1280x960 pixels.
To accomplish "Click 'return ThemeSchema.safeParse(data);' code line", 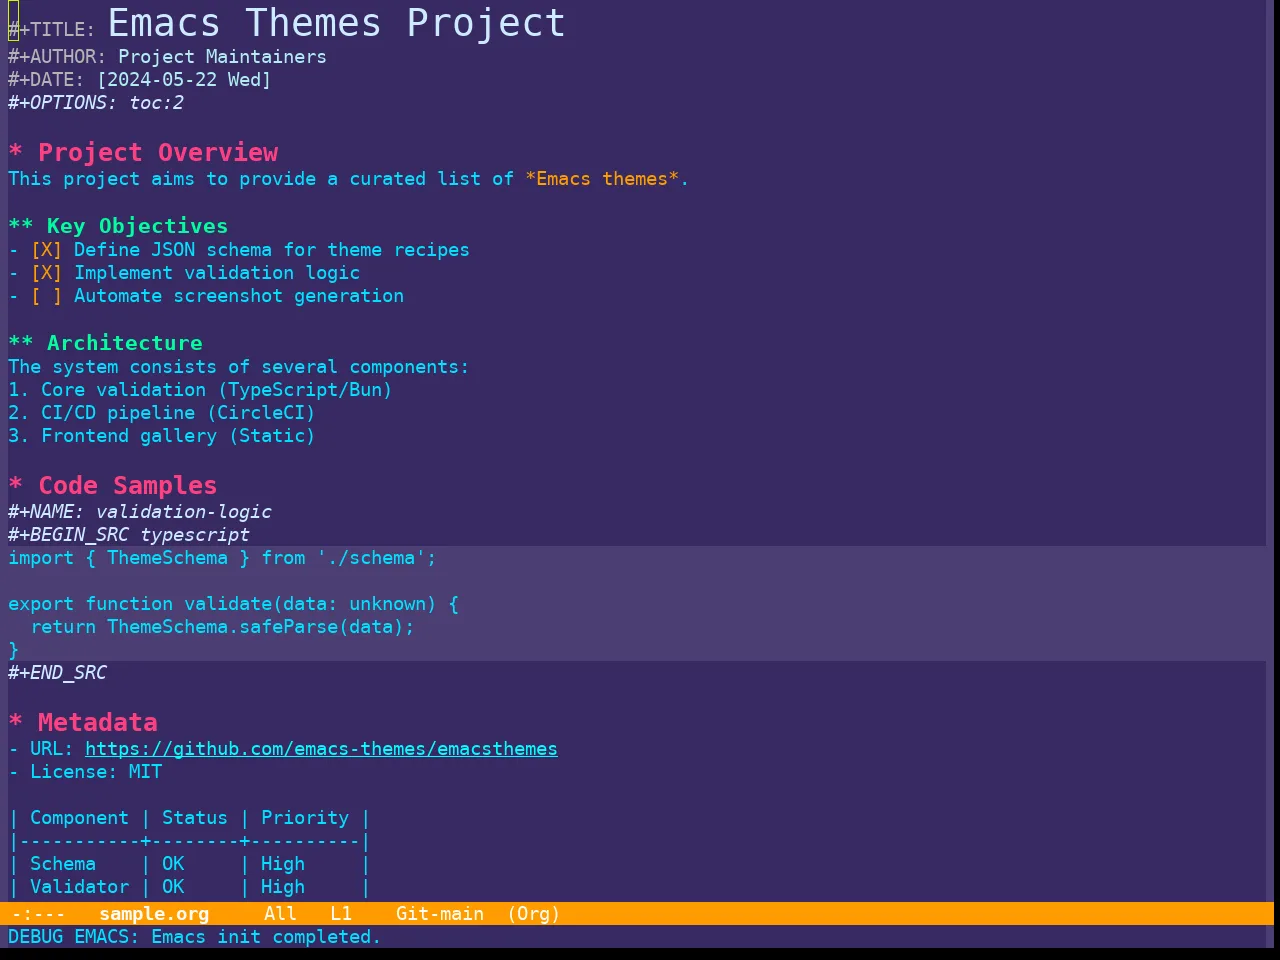I will [x=222, y=627].
